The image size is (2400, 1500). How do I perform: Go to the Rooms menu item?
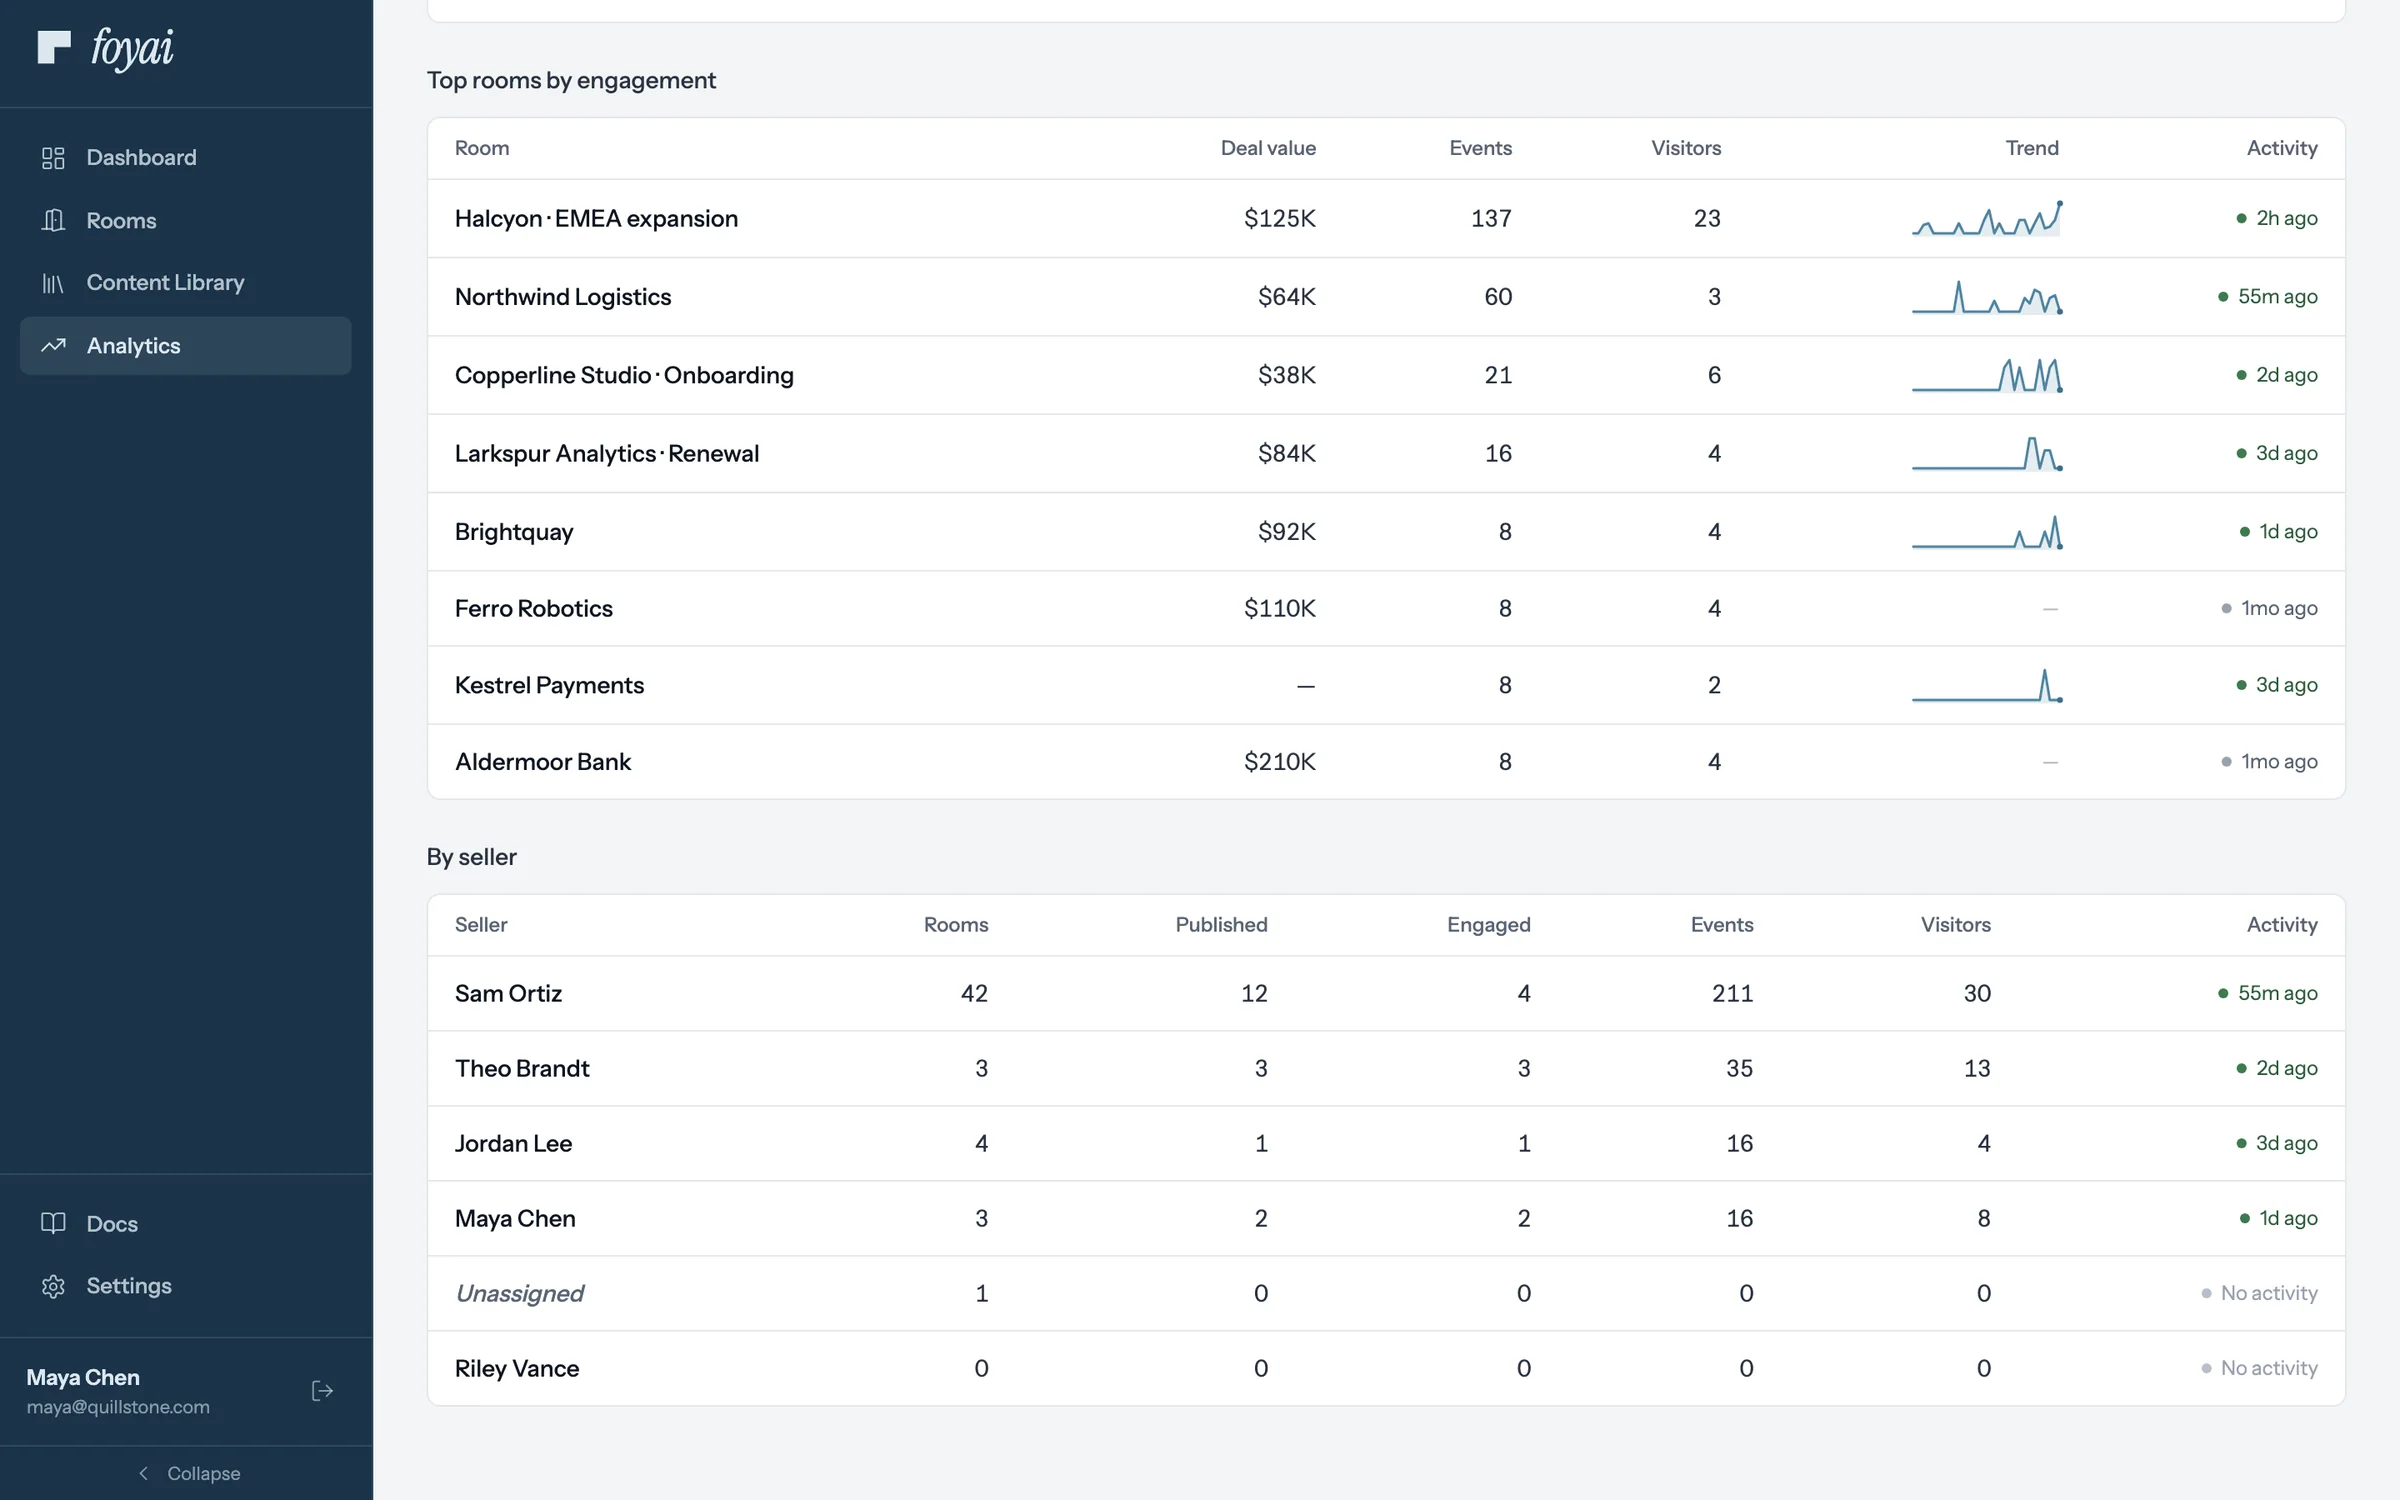click(x=186, y=220)
